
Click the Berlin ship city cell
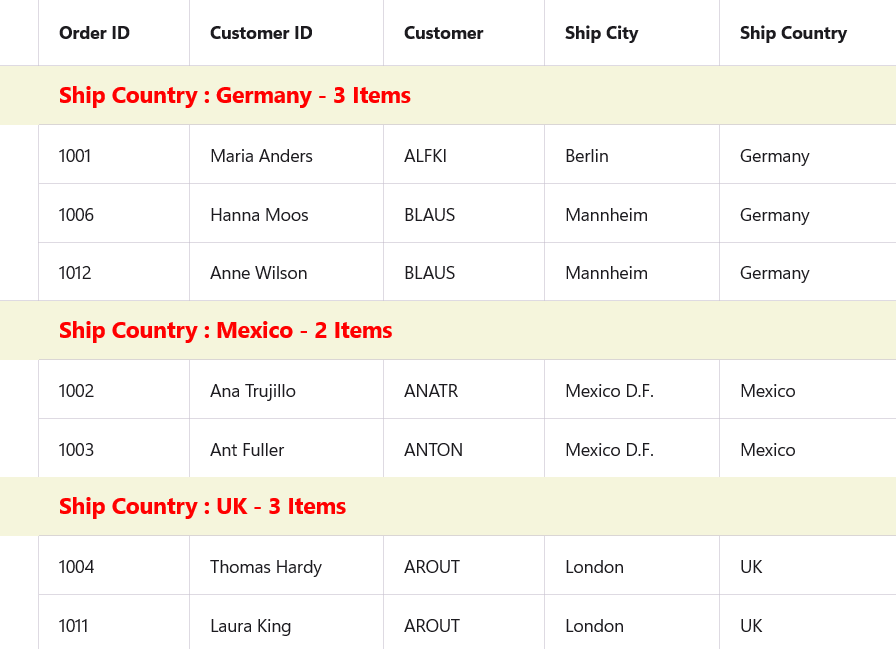tap(586, 156)
